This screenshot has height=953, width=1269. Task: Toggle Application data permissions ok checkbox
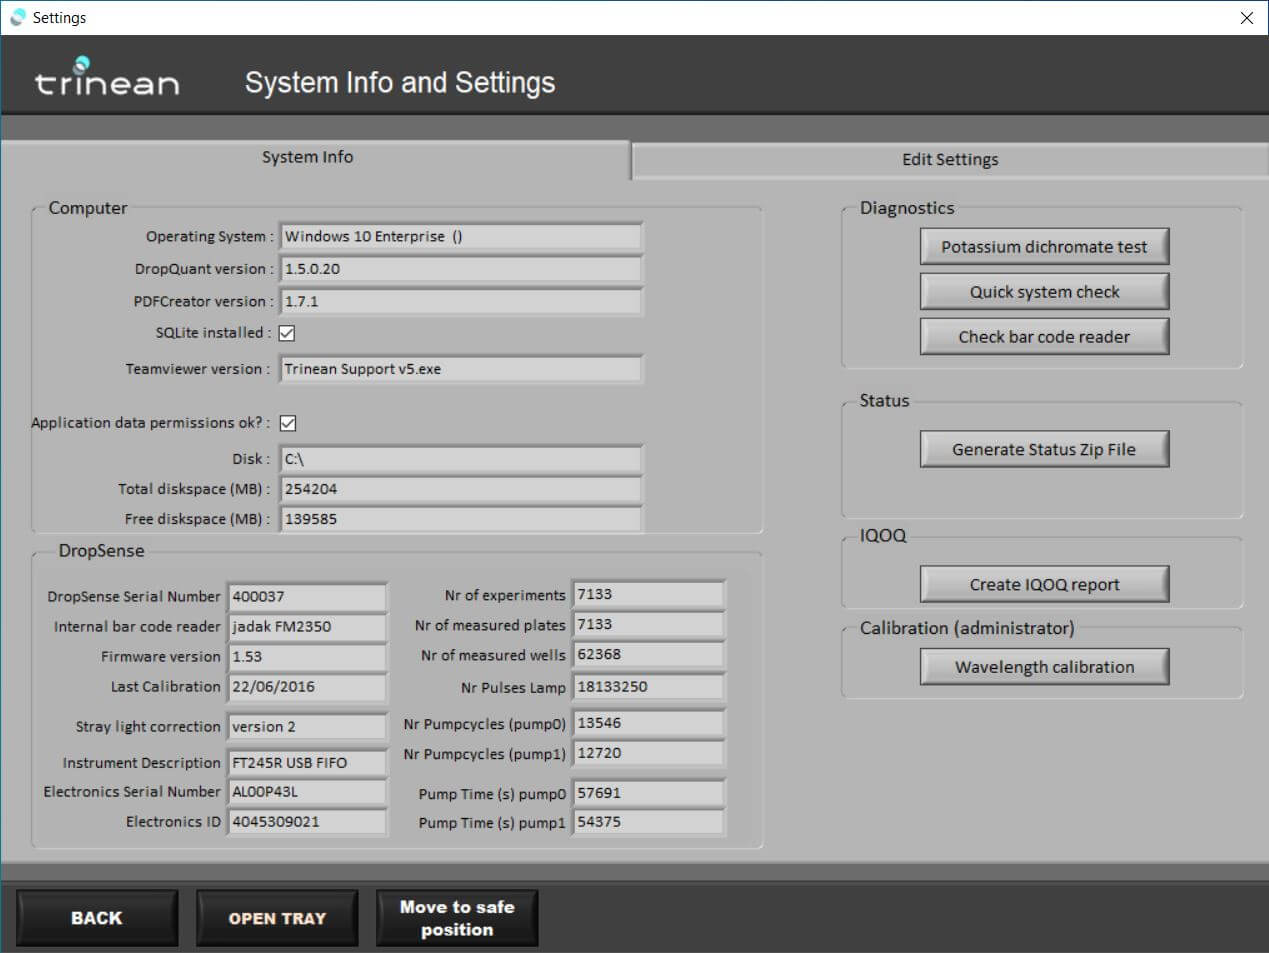288,423
